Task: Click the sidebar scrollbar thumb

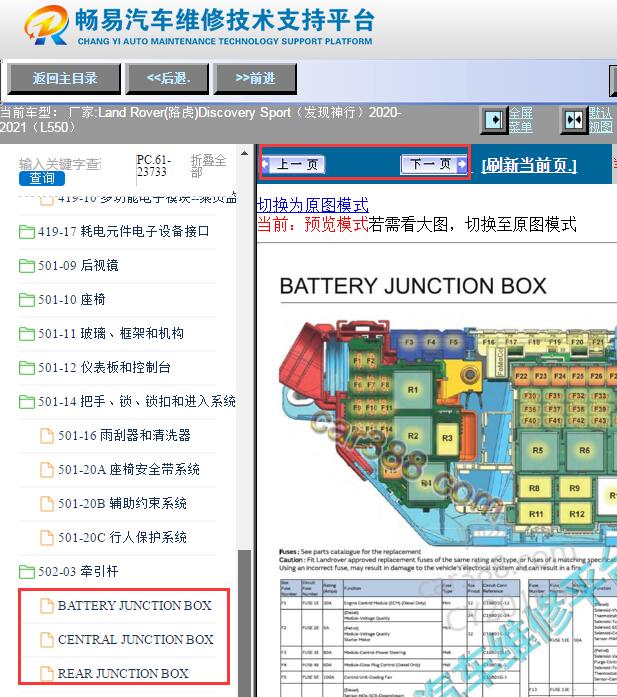Action: tap(244, 622)
